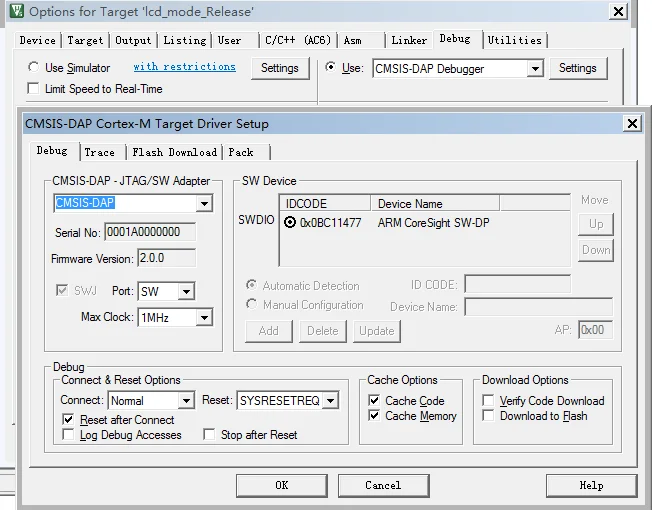Toggle the Reset after Connect checkbox
This screenshot has height=510, width=652.
click(x=68, y=419)
